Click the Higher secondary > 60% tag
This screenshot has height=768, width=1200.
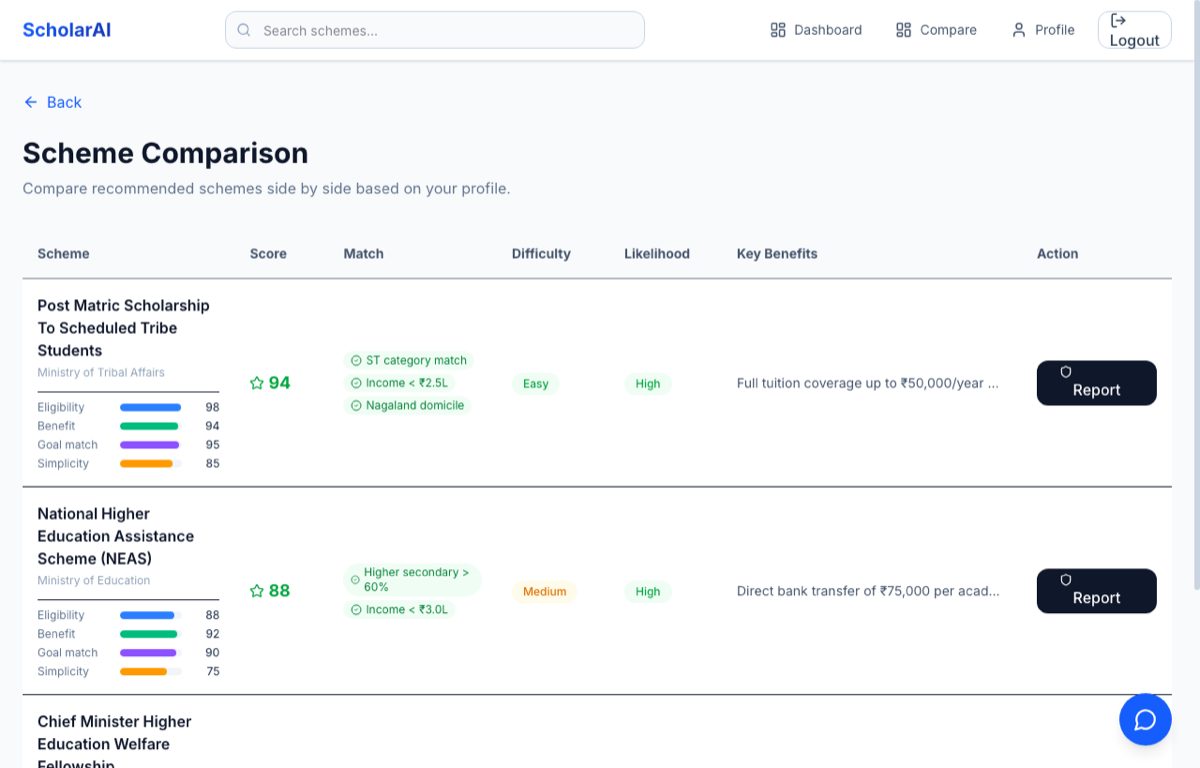(413, 580)
